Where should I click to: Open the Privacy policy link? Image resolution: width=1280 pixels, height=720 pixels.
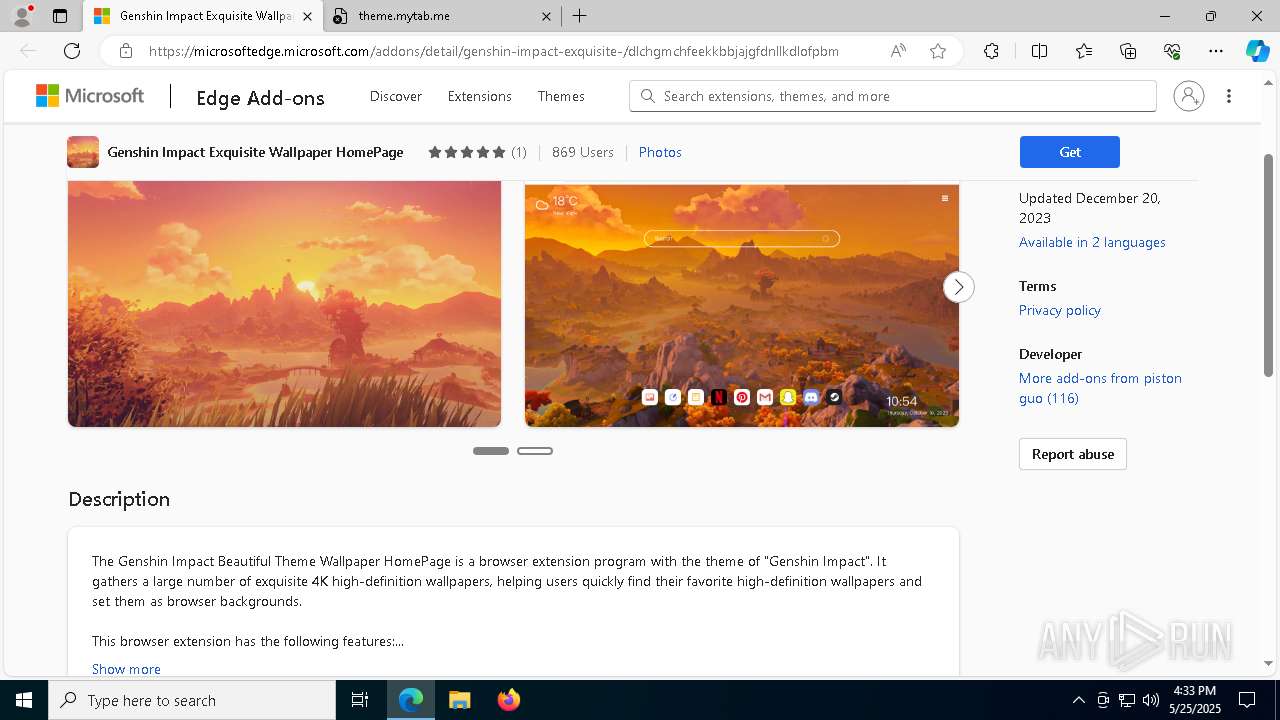click(1060, 310)
